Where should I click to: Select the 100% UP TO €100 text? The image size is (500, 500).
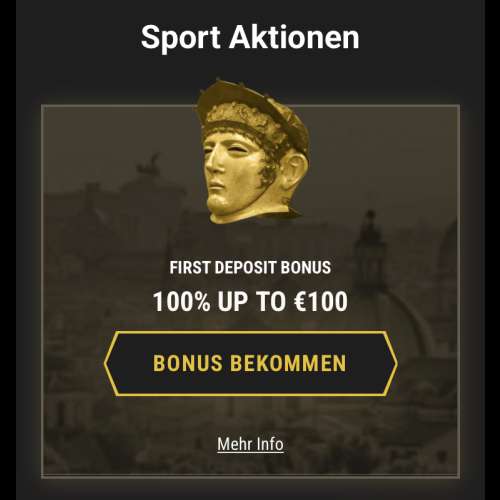250,301
